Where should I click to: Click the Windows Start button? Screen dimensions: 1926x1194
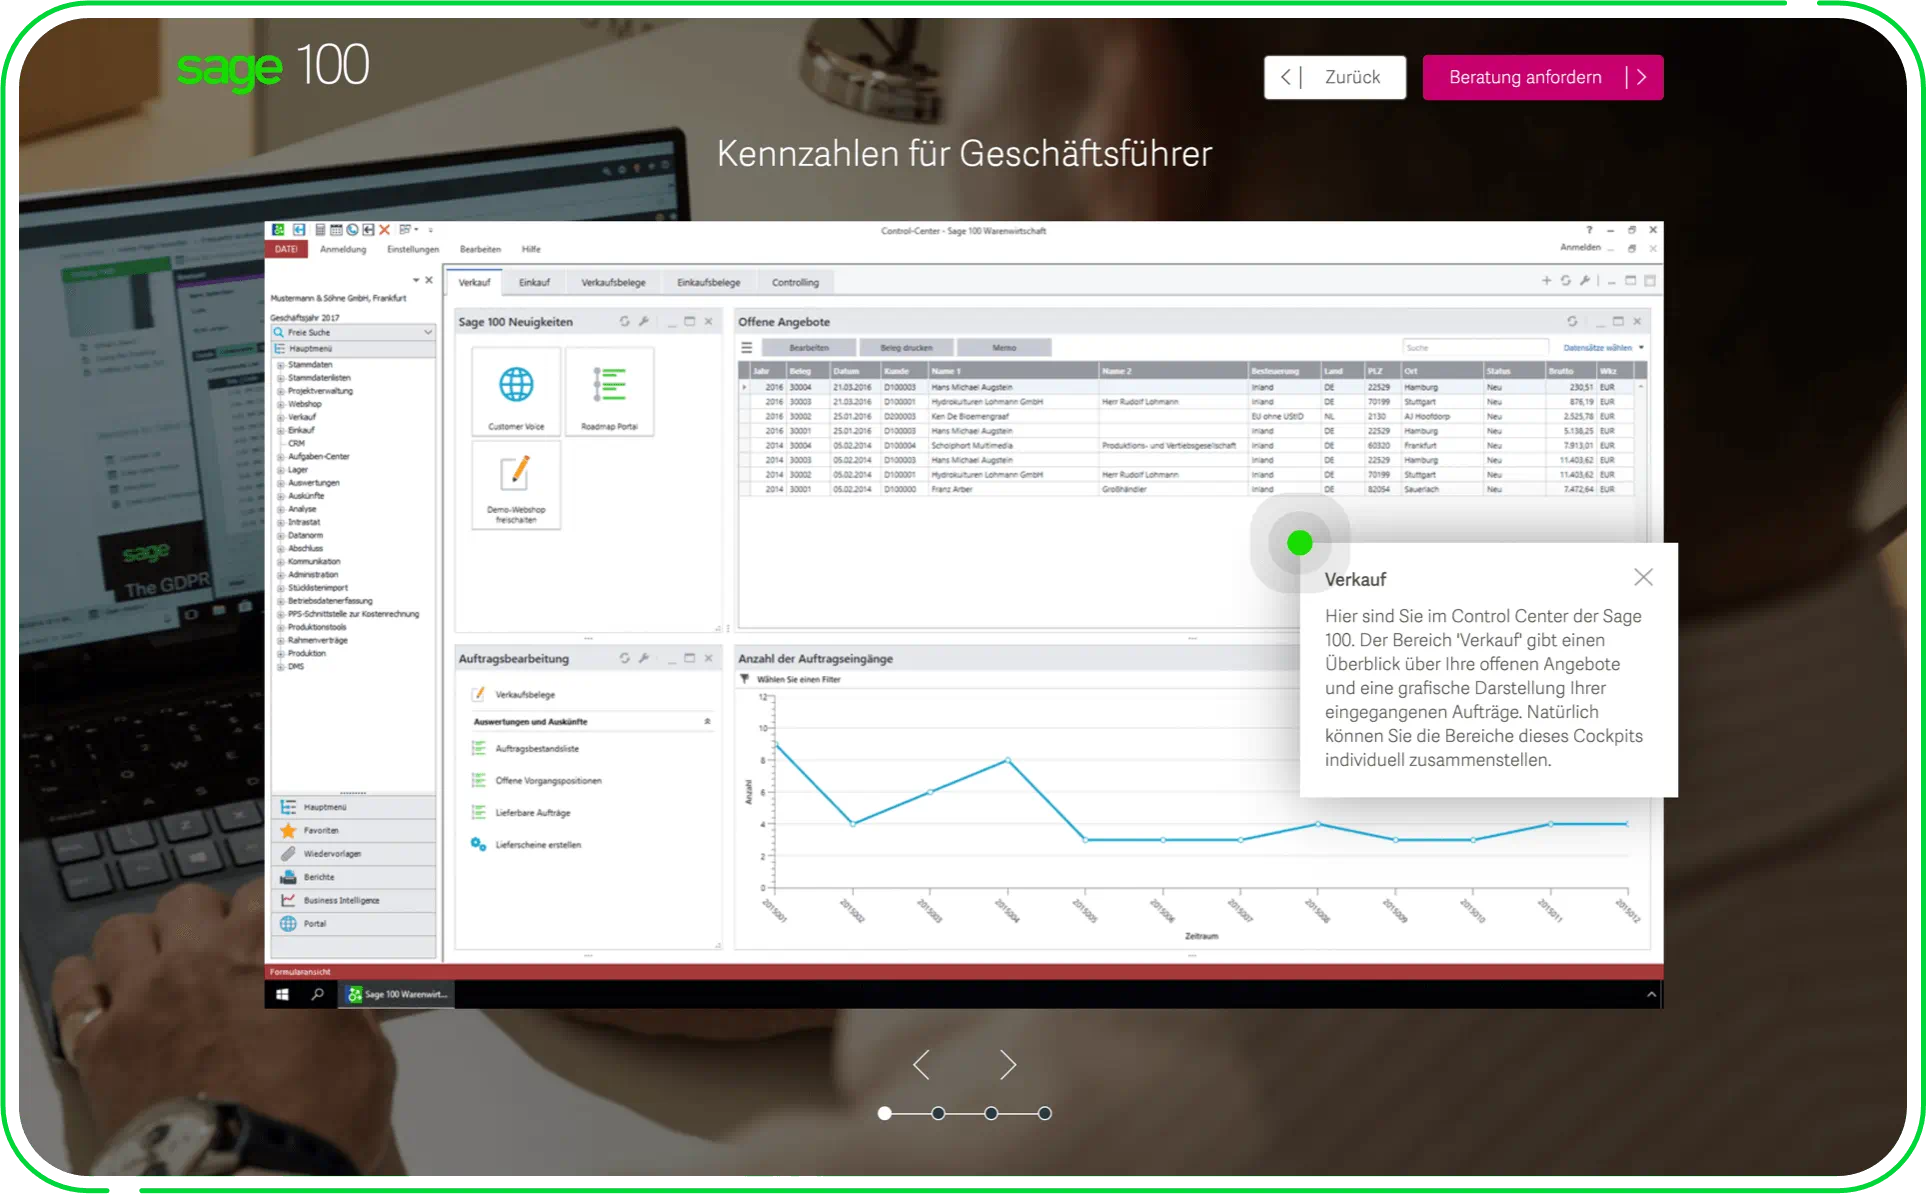(x=283, y=994)
